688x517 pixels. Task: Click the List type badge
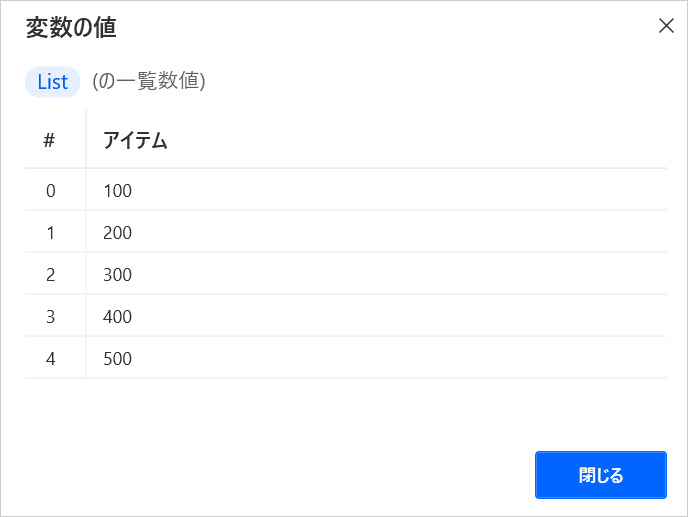click(52, 82)
